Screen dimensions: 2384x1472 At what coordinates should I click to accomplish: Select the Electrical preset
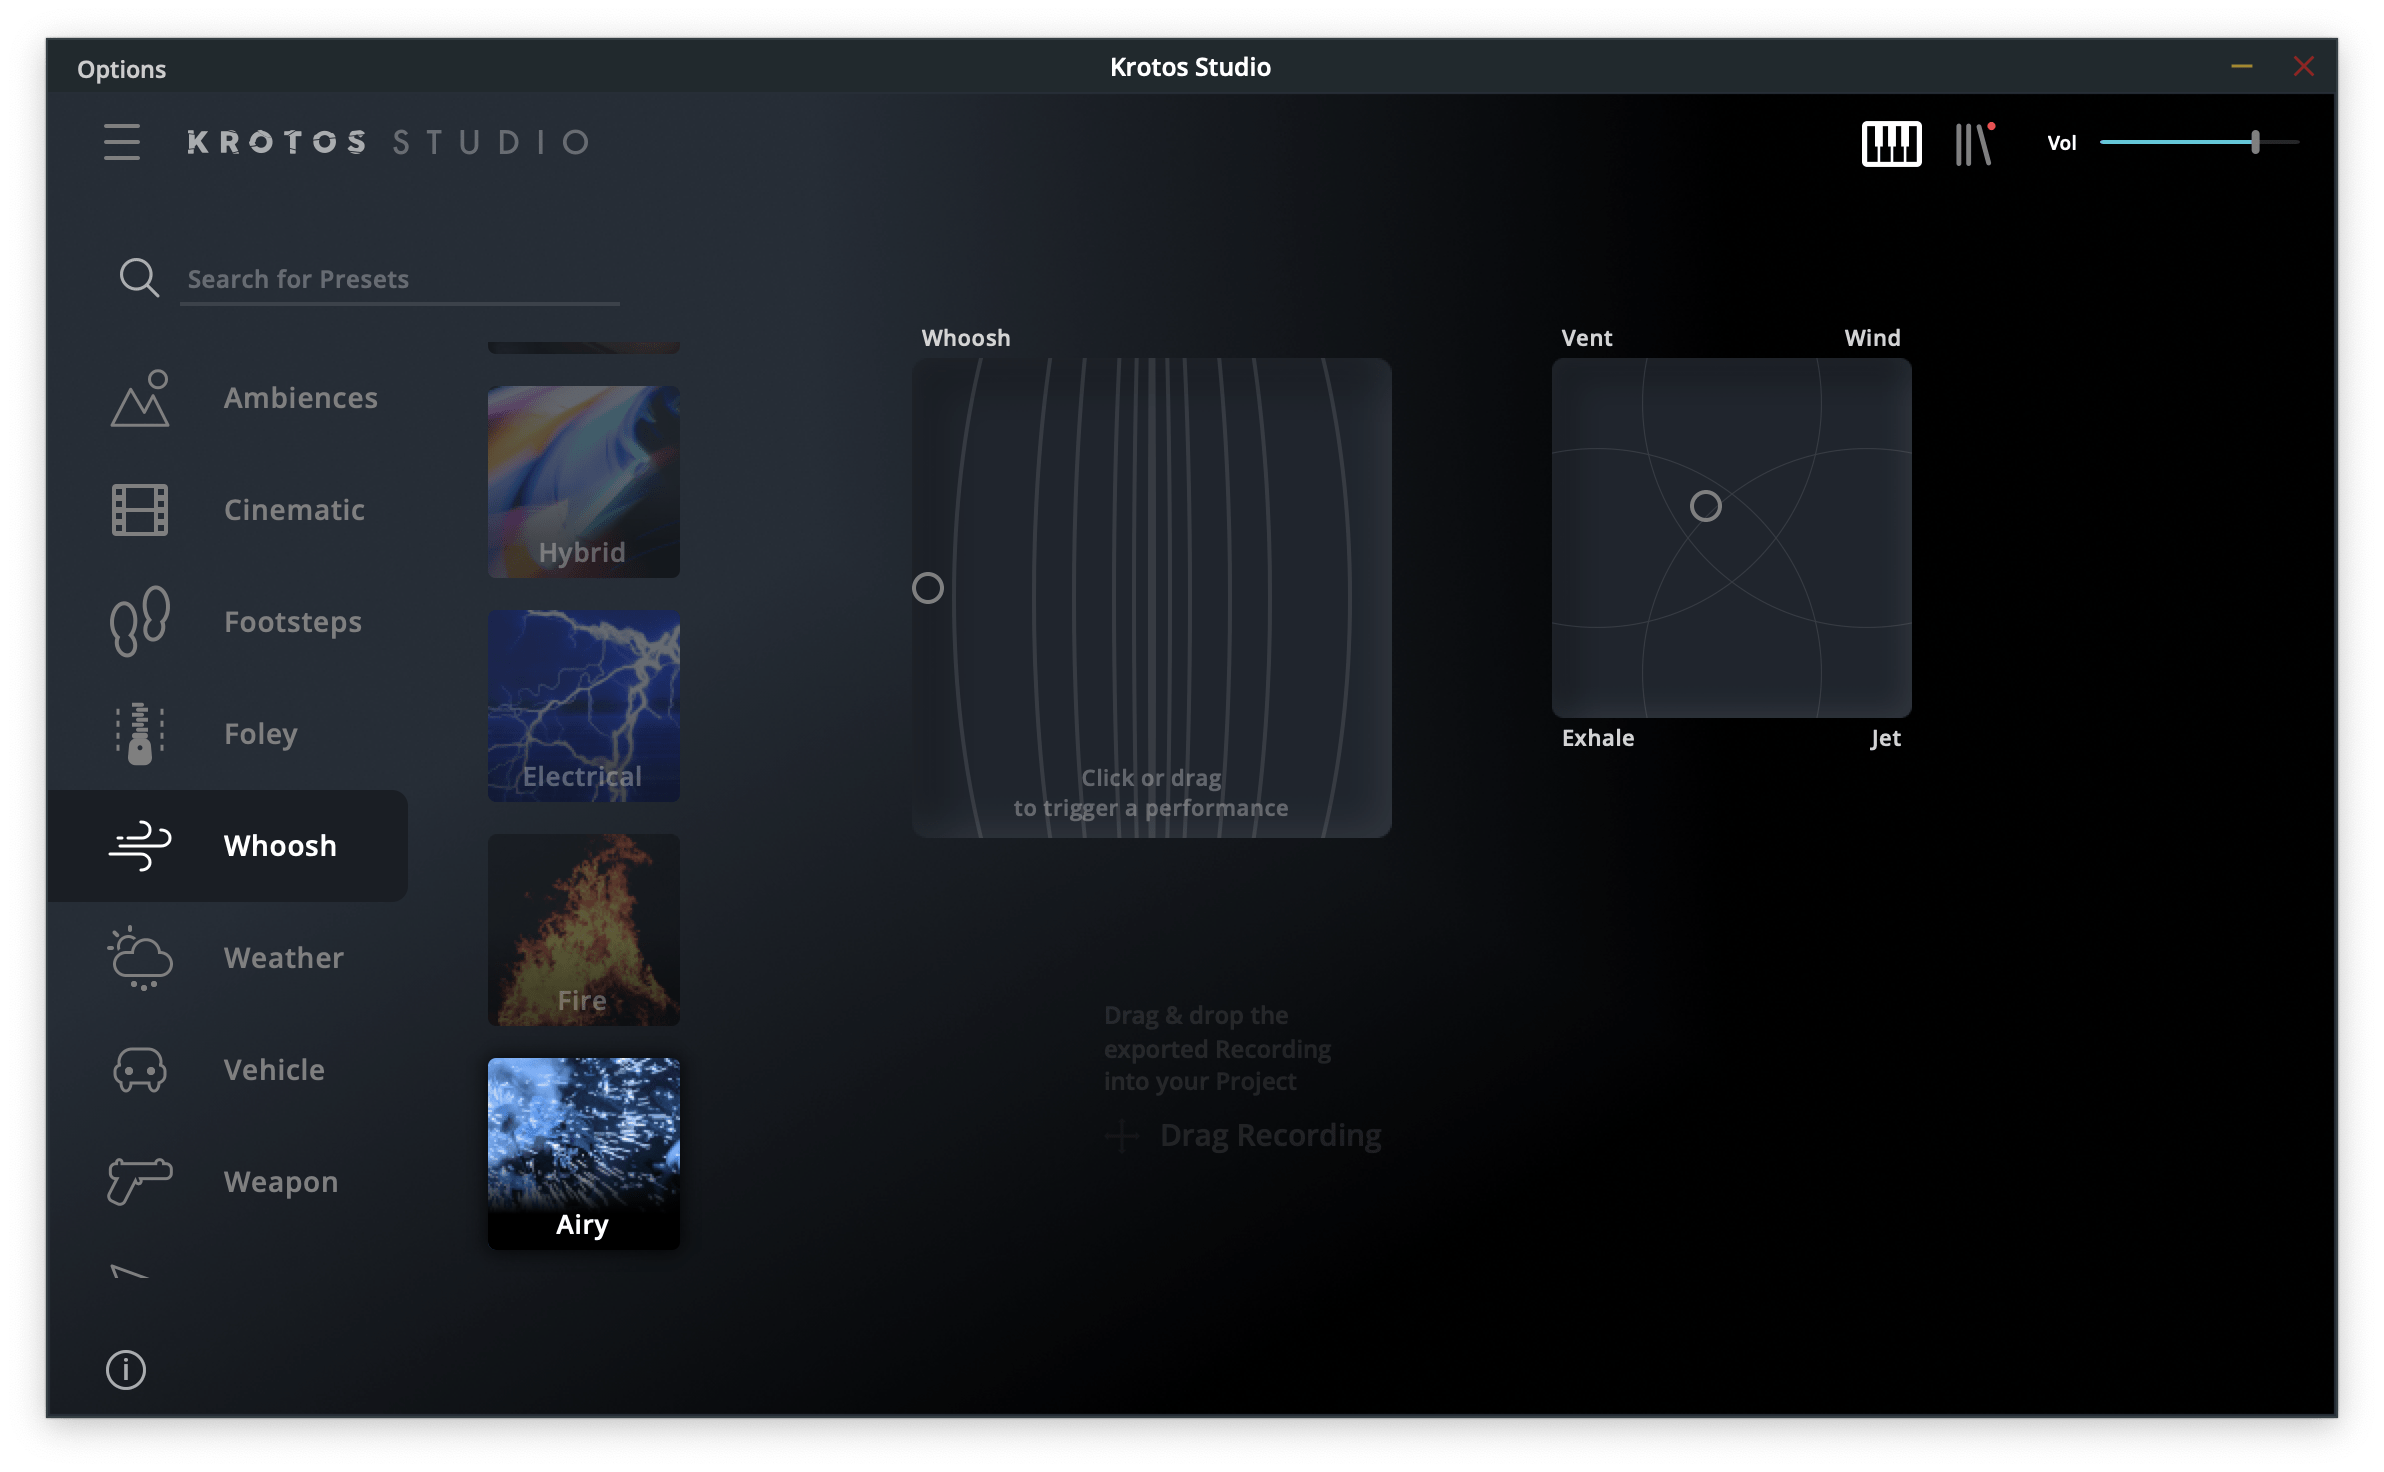(583, 705)
